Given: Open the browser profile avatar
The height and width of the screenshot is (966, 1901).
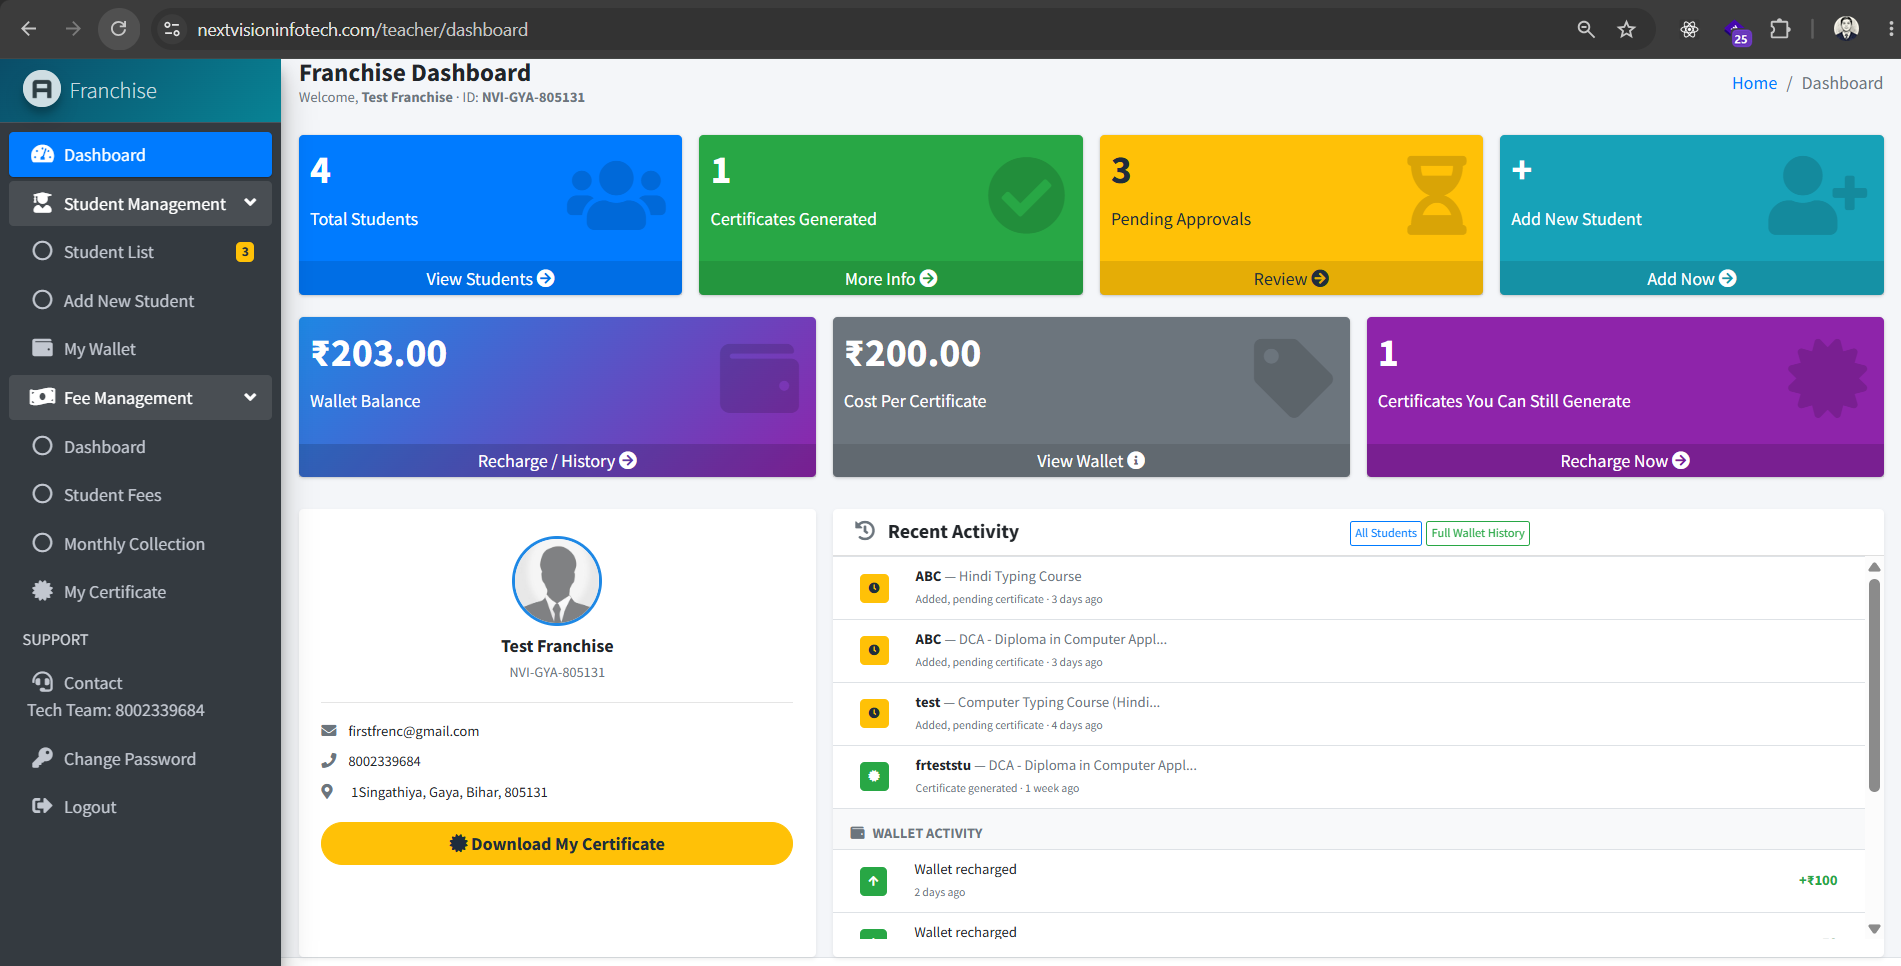Looking at the screenshot, I should [x=1846, y=29].
